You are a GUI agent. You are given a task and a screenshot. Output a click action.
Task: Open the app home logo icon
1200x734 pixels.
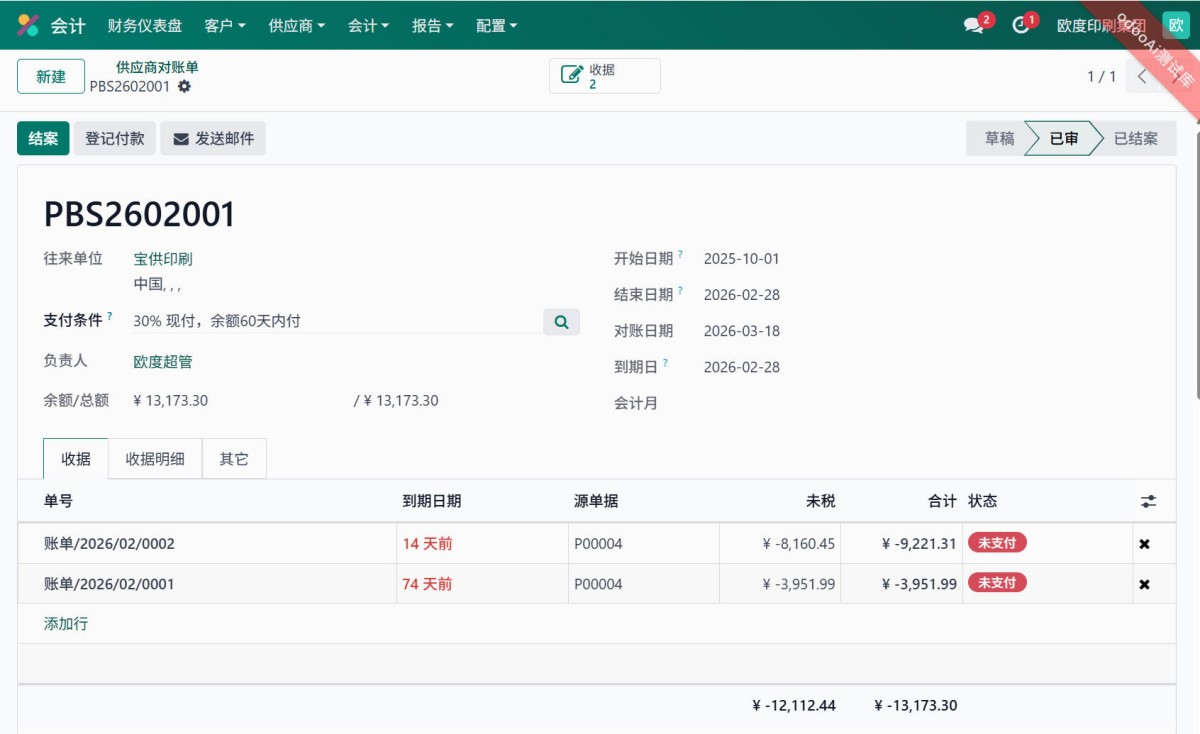tap(28, 25)
